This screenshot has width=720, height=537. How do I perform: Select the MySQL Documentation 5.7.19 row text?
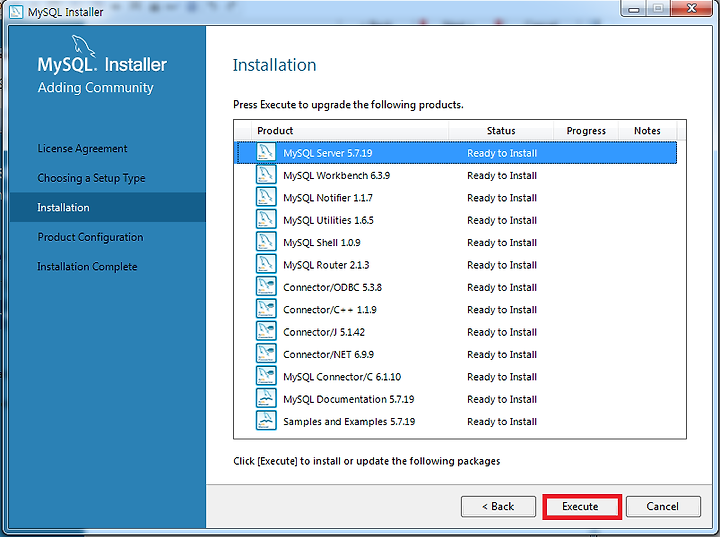[349, 399]
